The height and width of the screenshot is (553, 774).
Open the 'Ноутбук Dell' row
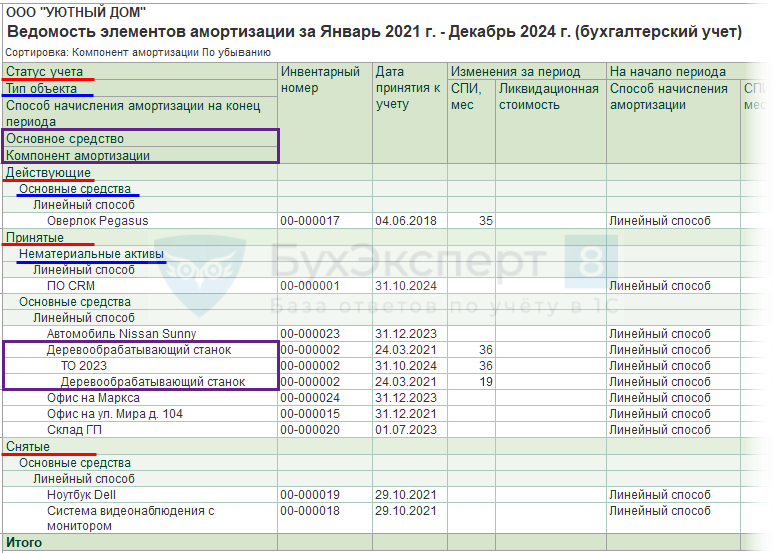[x=140, y=495]
